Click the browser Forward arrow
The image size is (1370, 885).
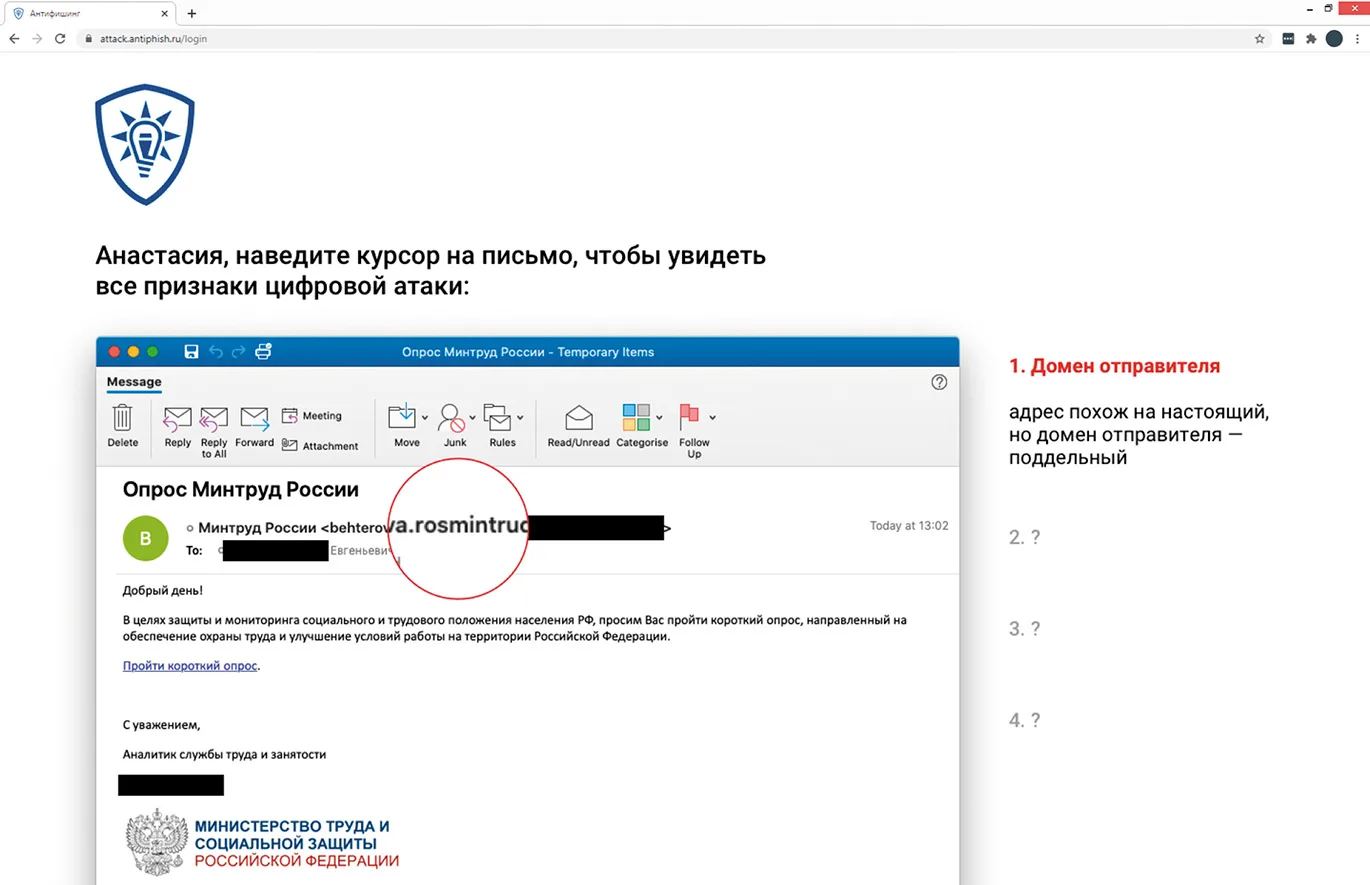(x=37, y=39)
